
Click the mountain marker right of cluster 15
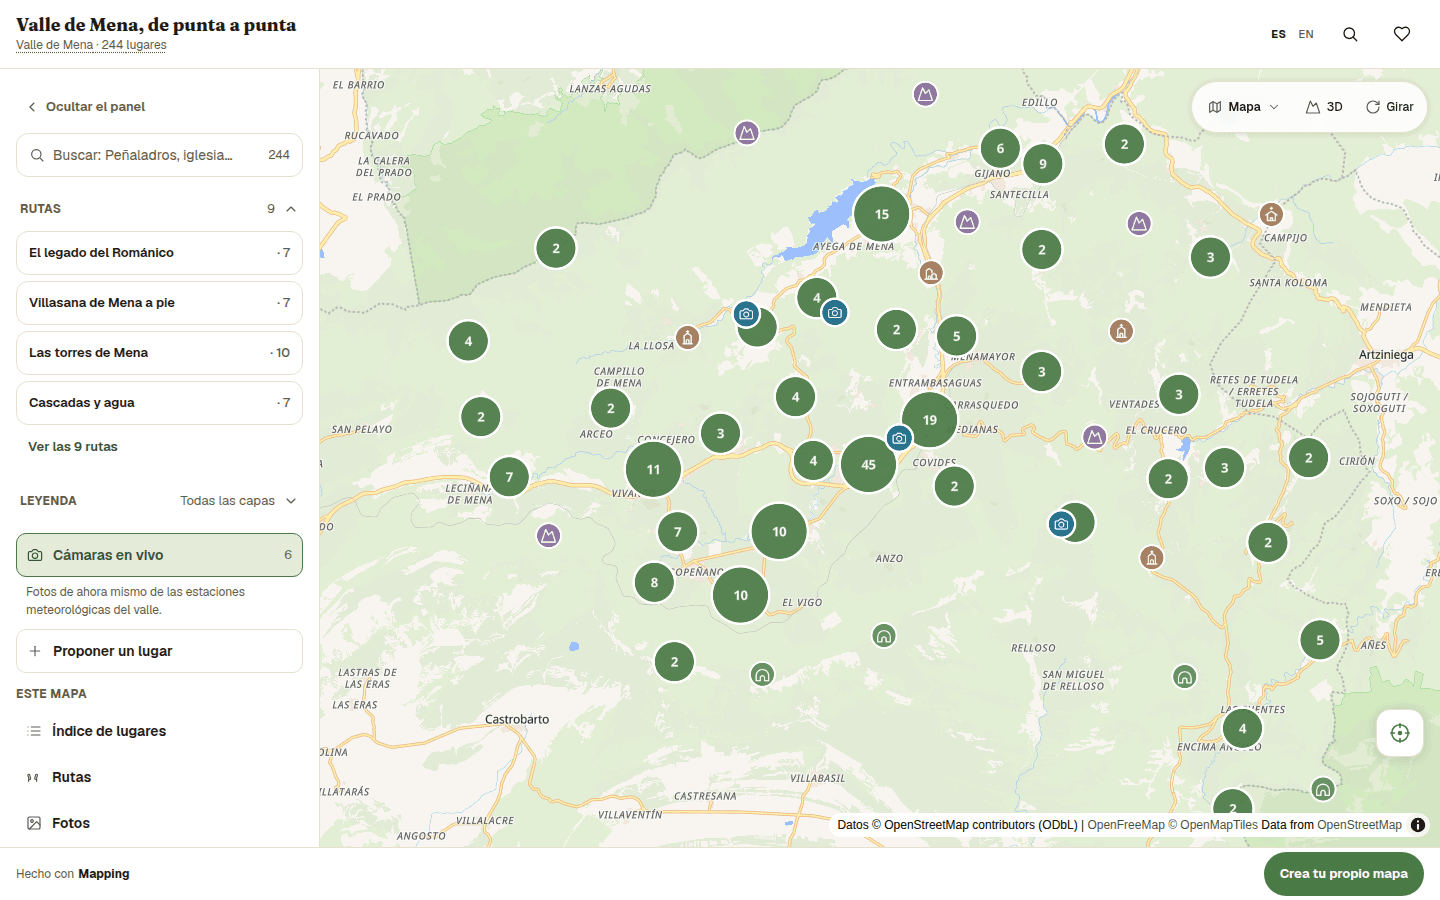point(967,222)
